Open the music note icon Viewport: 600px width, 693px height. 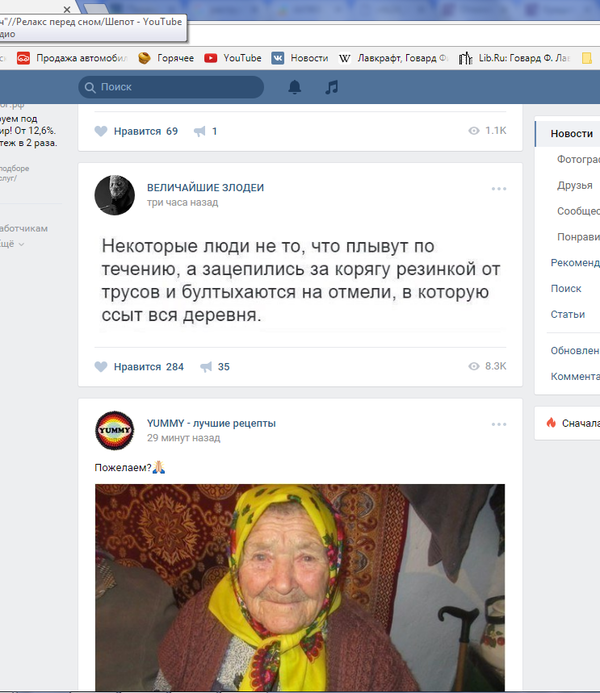point(332,87)
